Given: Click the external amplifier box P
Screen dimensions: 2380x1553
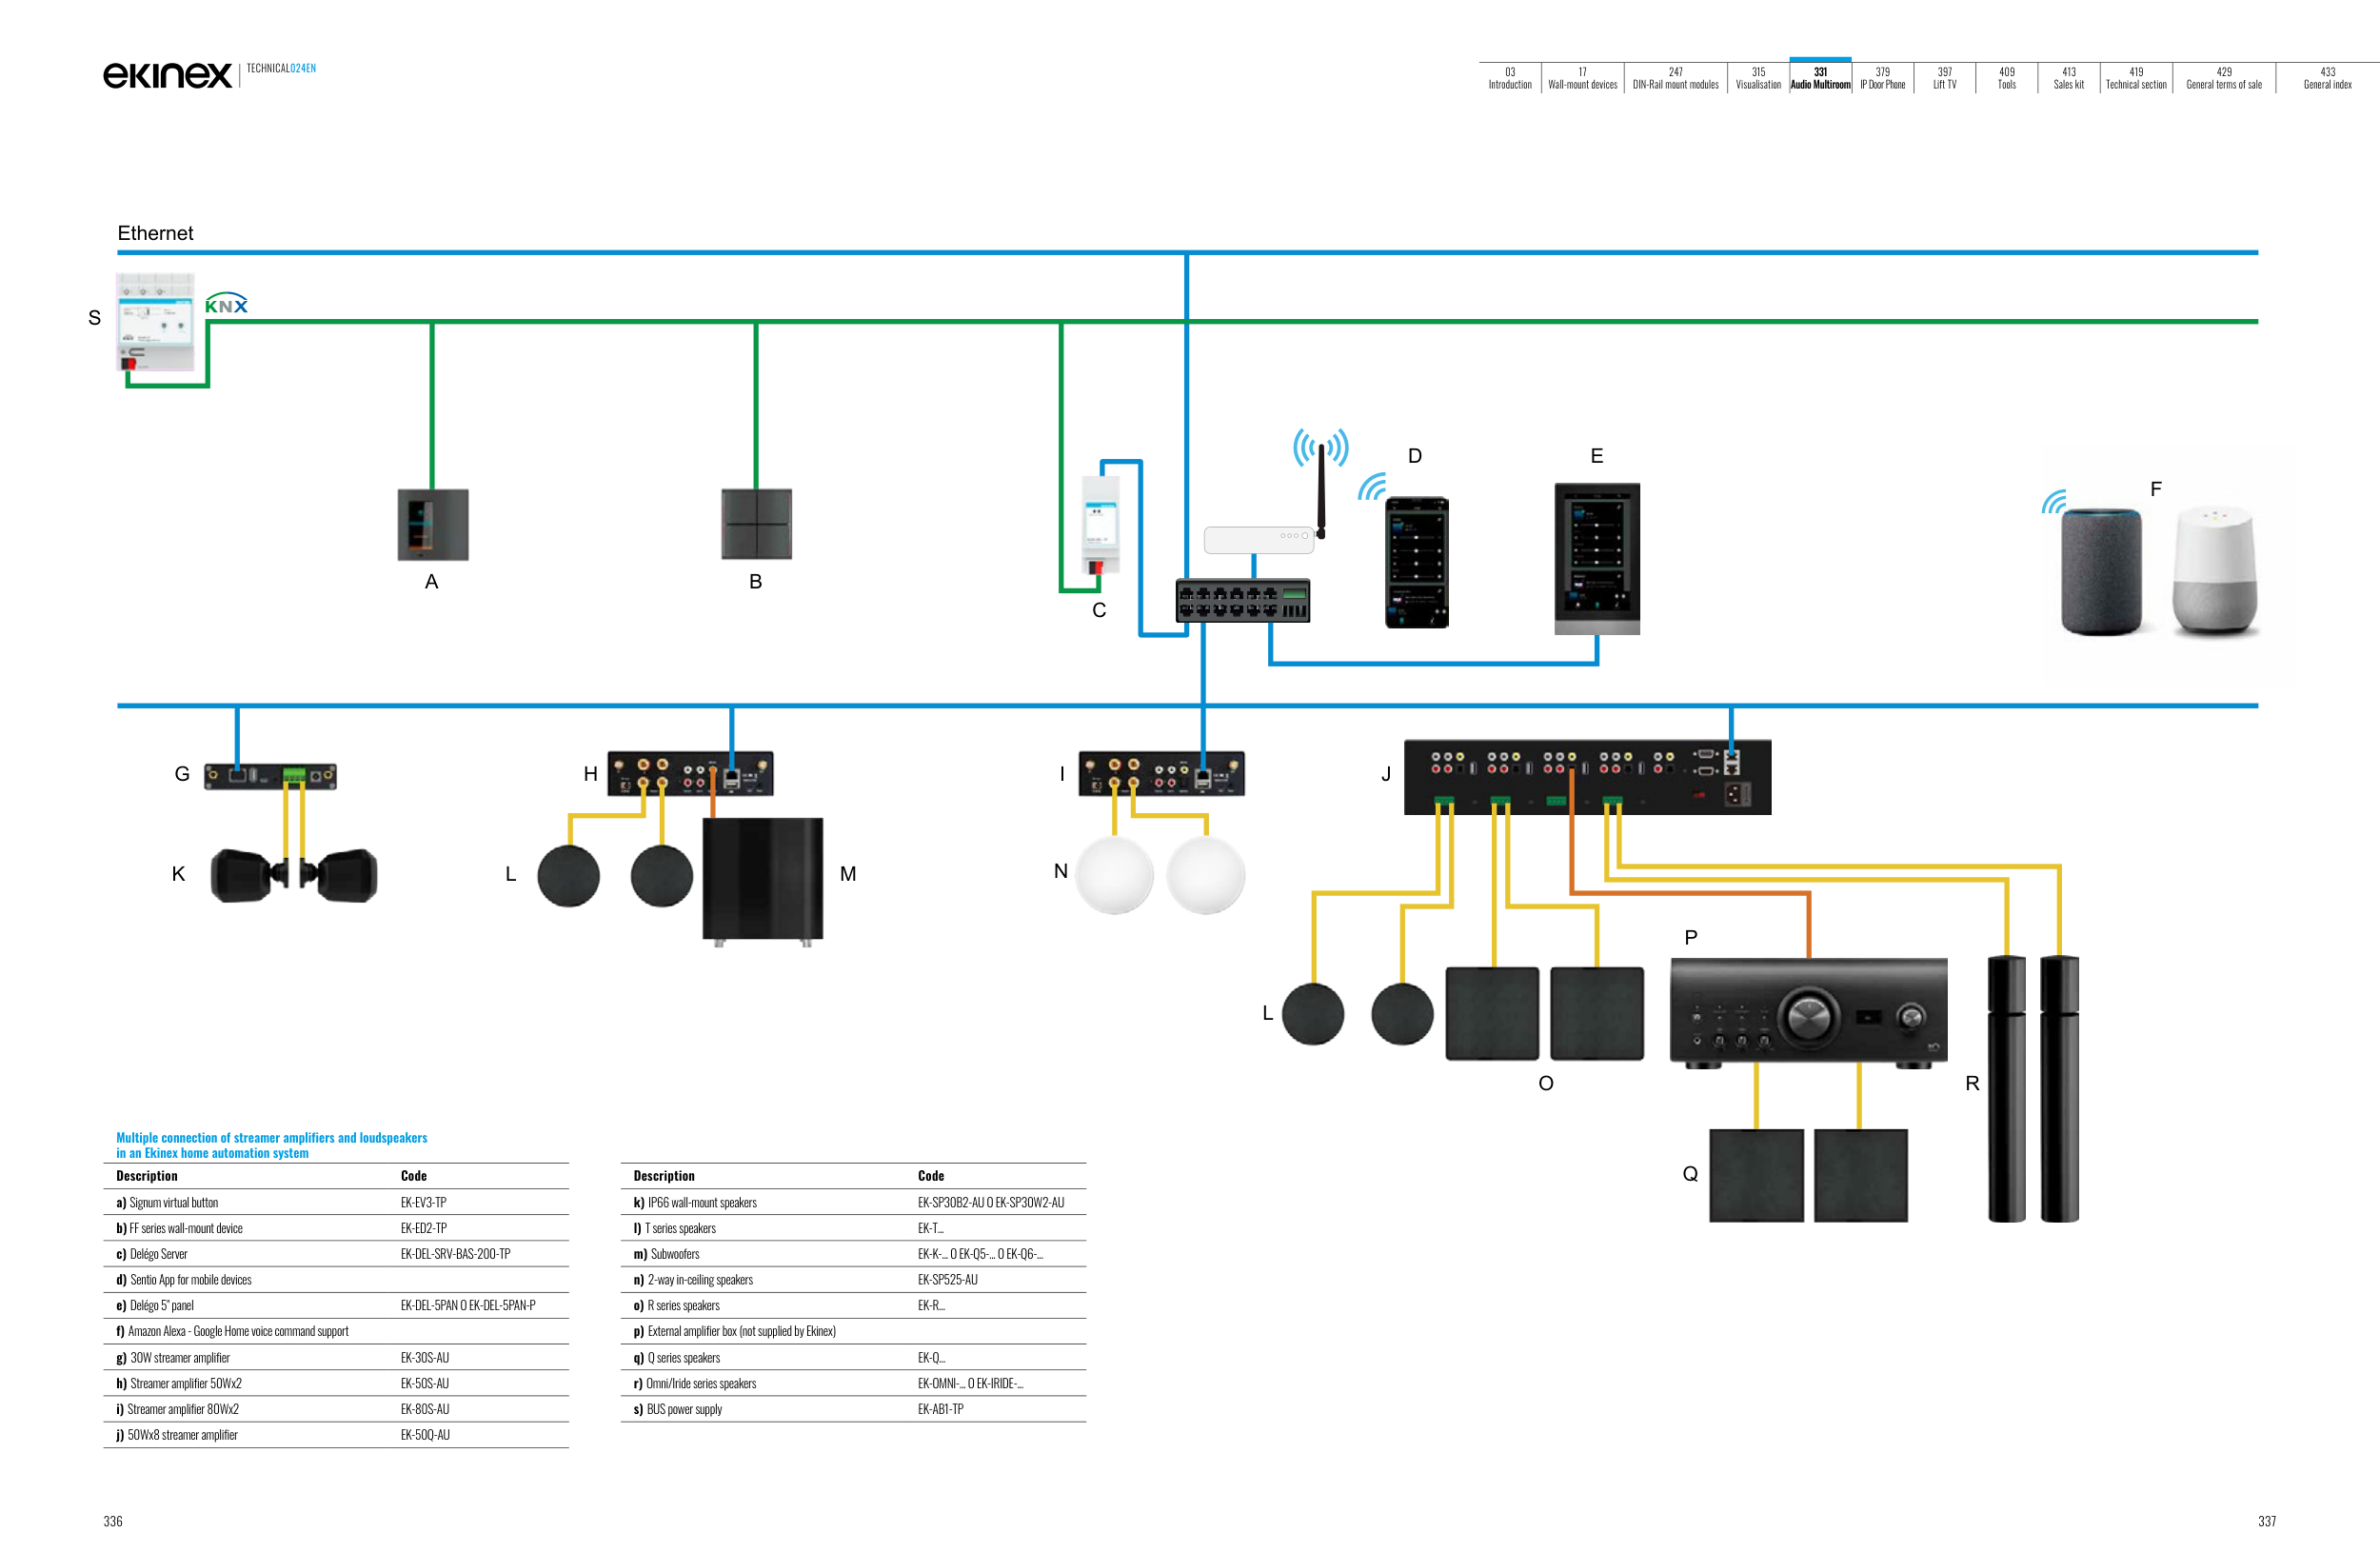Looking at the screenshot, I should pyautogui.click(x=1808, y=1012).
